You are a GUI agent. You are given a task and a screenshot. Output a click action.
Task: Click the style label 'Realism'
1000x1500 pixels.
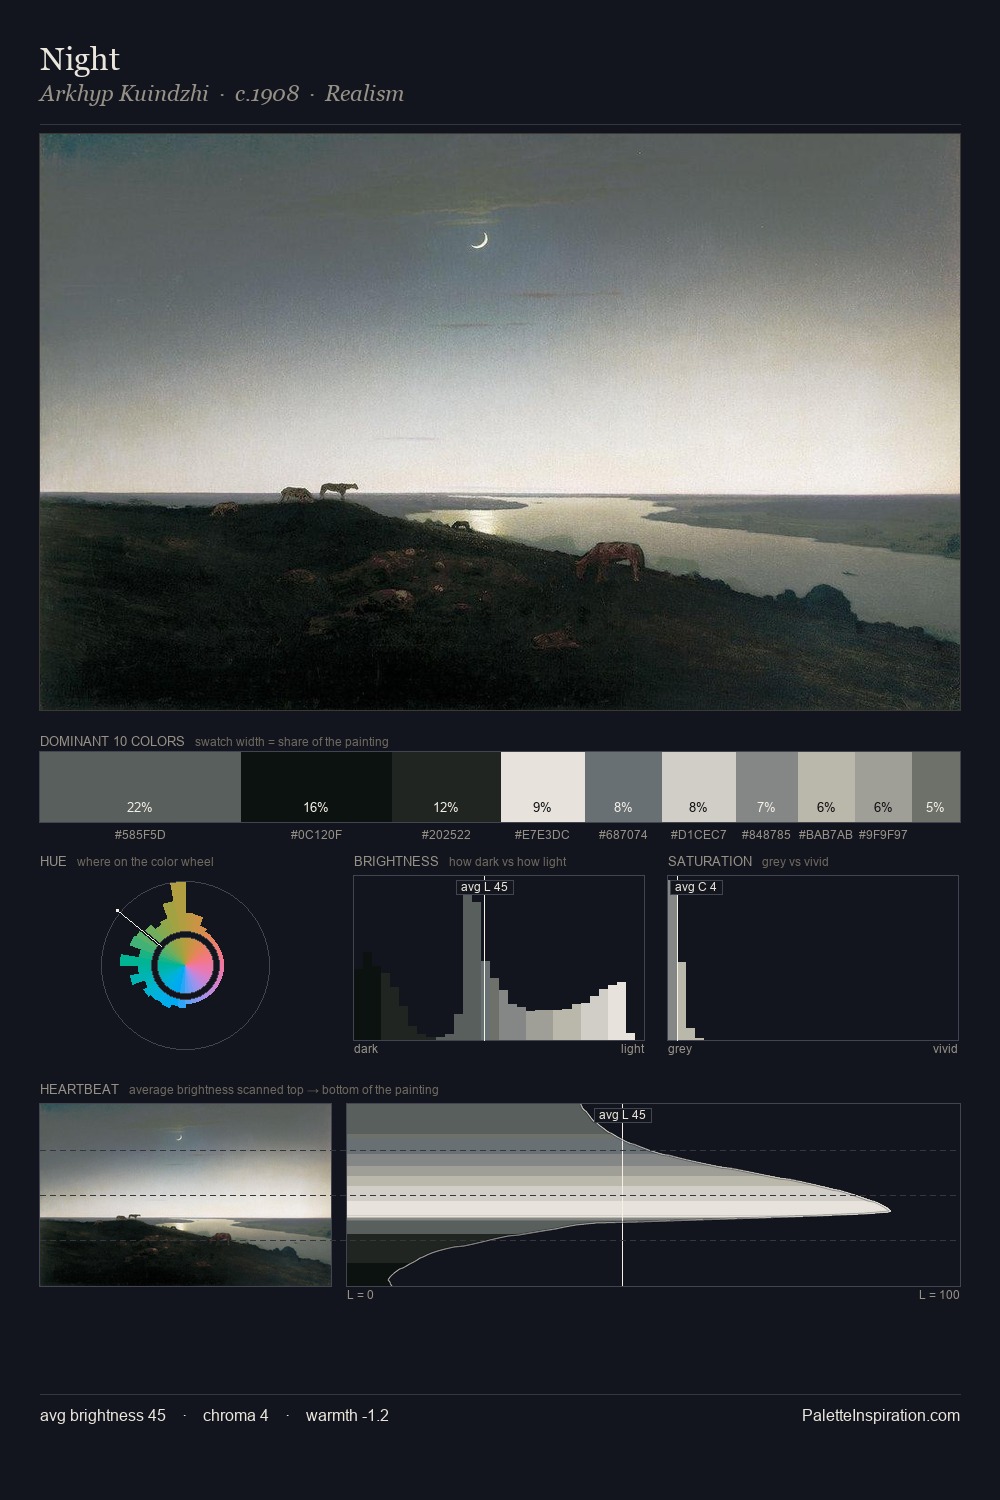click(364, 94)
